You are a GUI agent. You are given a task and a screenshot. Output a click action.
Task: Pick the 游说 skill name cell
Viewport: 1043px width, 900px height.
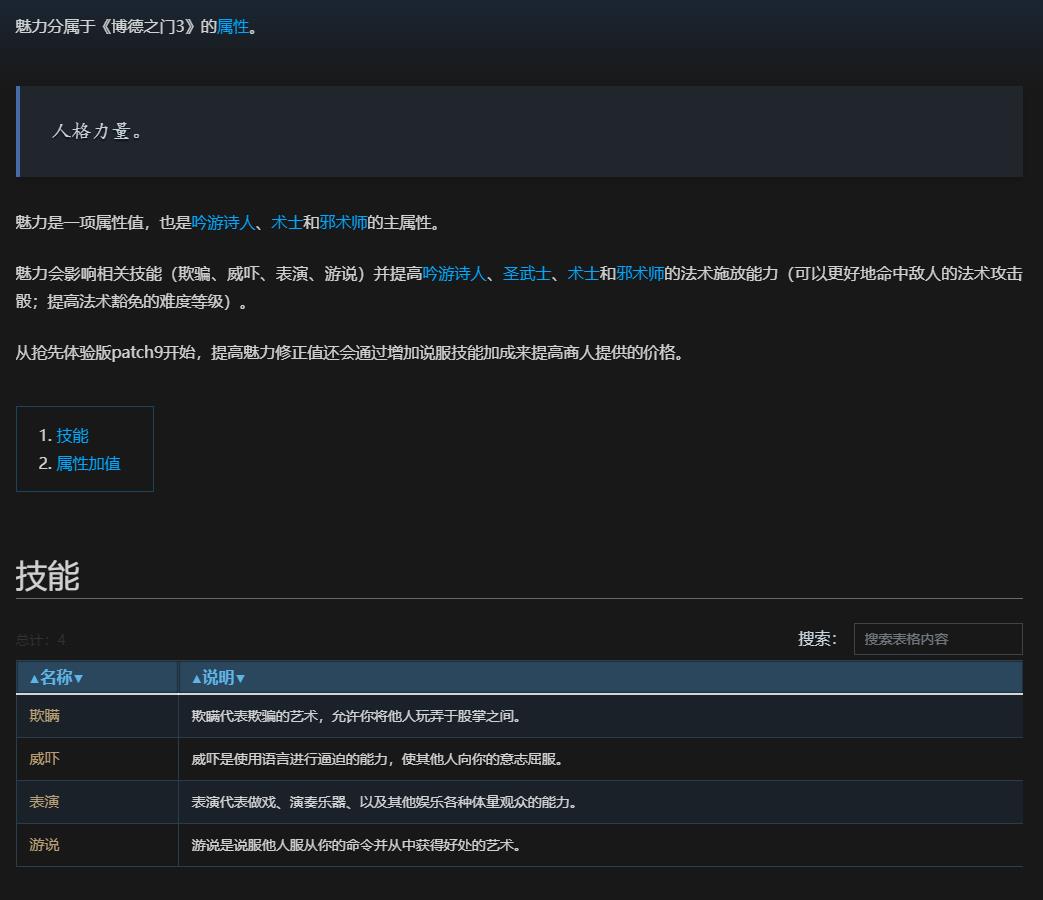(45, 845)
